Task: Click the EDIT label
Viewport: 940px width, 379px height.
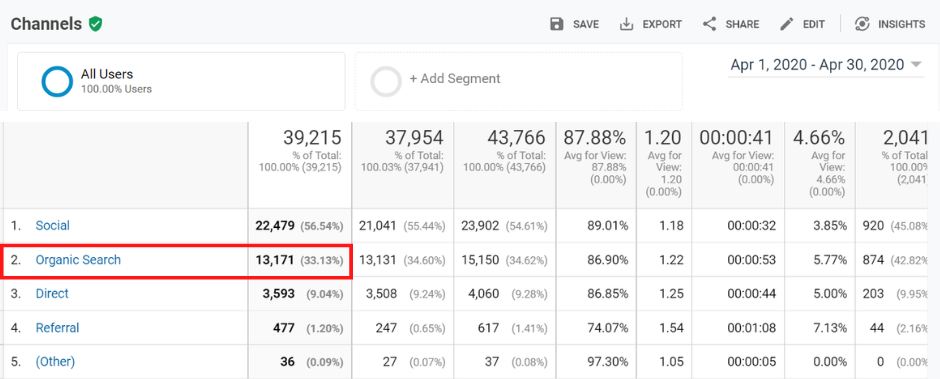Action: (814, 25)
